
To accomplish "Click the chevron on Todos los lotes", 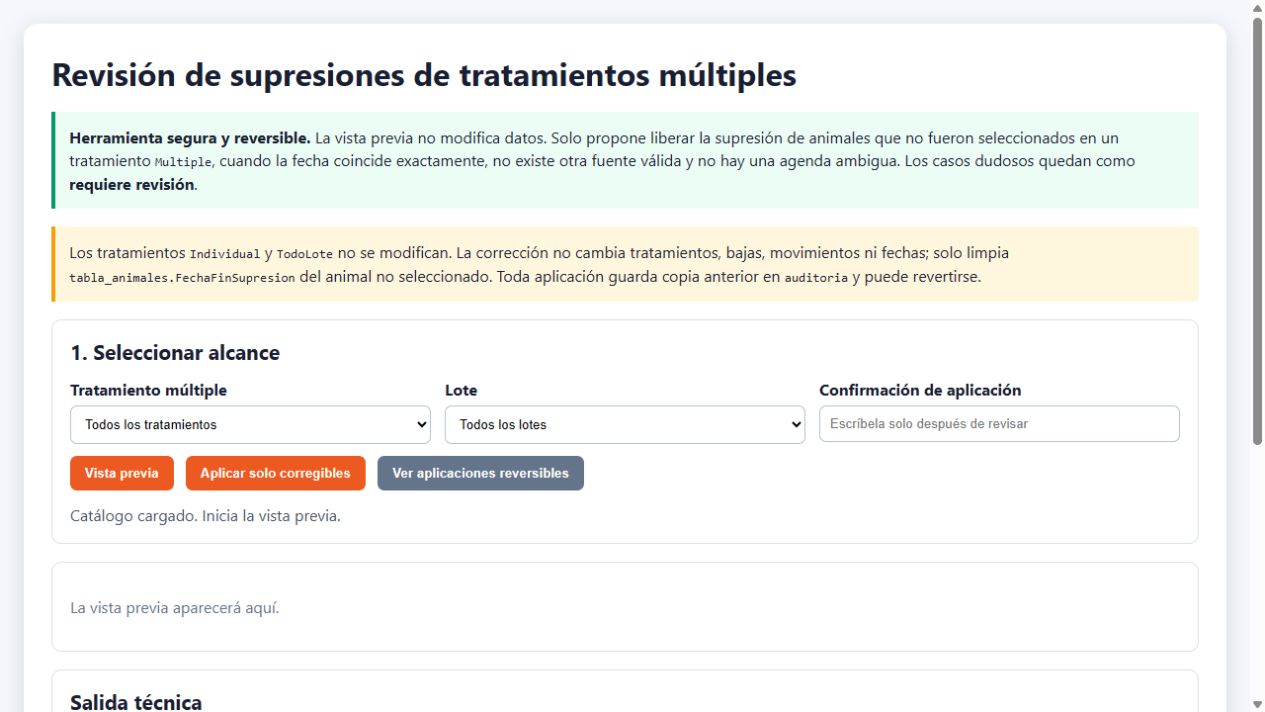I will tap(796, 424).
